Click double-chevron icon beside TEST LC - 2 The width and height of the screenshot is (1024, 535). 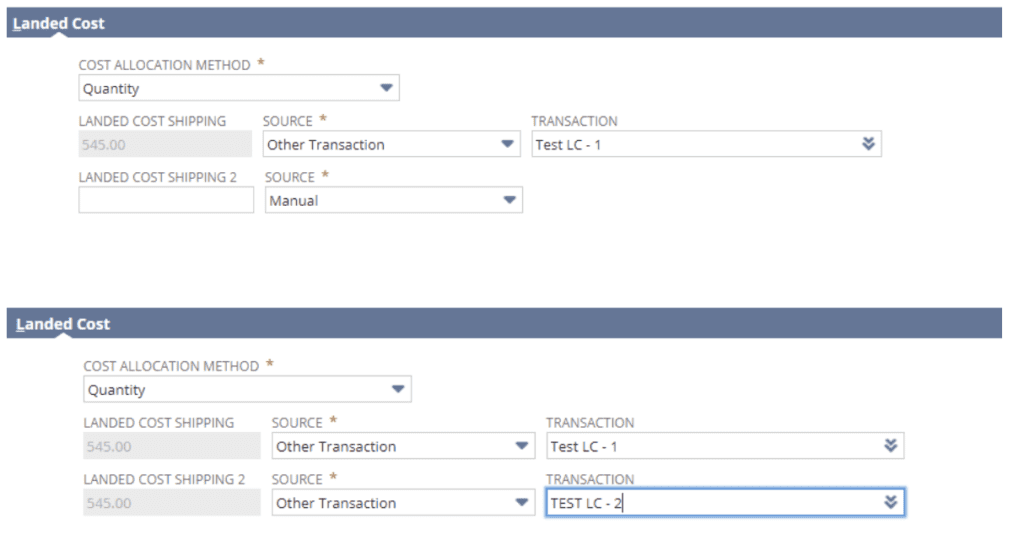coord(890,502)
